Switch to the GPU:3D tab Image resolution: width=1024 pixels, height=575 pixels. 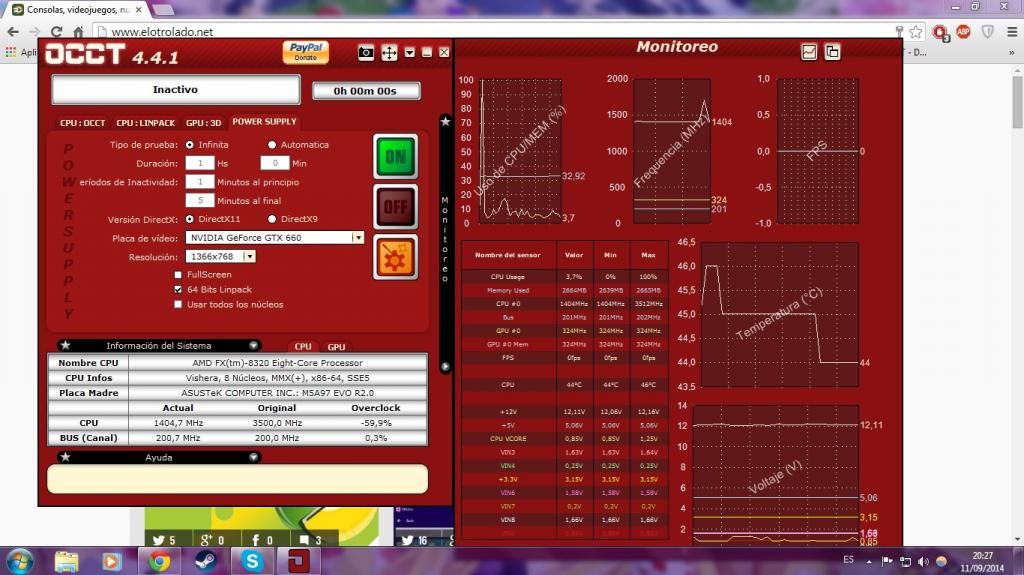204,123
